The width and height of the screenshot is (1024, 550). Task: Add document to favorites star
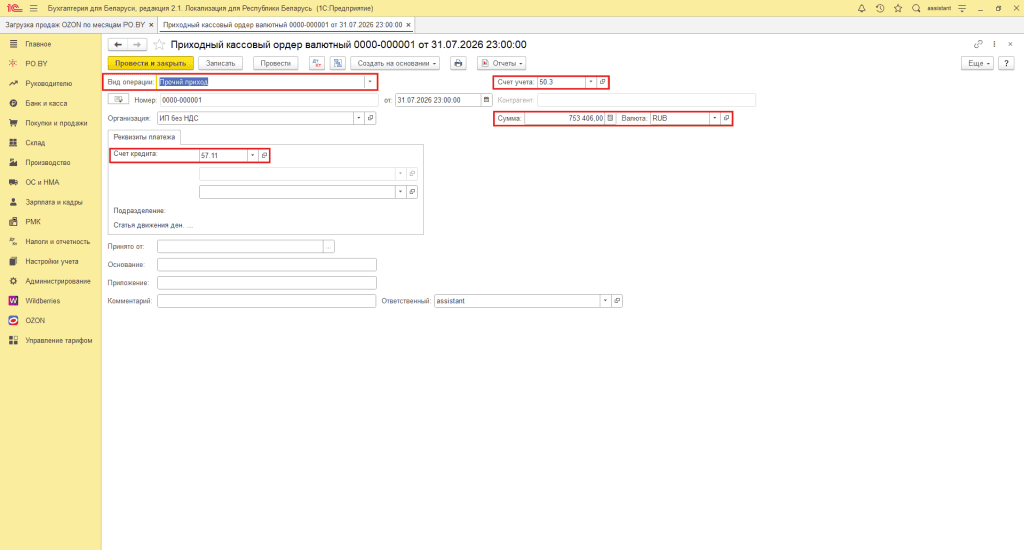tap(159, 44)
